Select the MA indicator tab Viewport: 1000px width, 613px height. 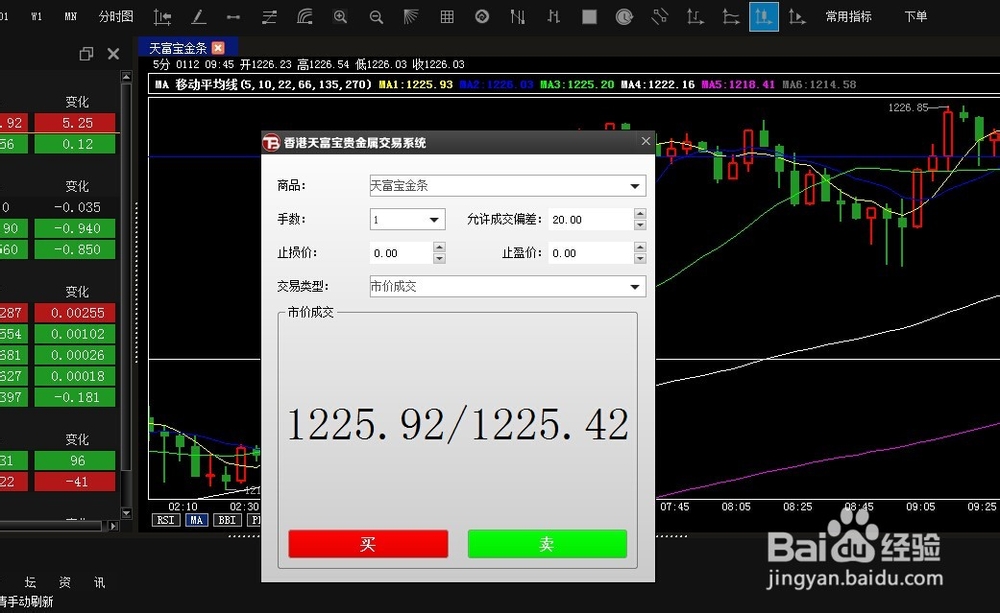pyautogui.click(x=196, y=520)
